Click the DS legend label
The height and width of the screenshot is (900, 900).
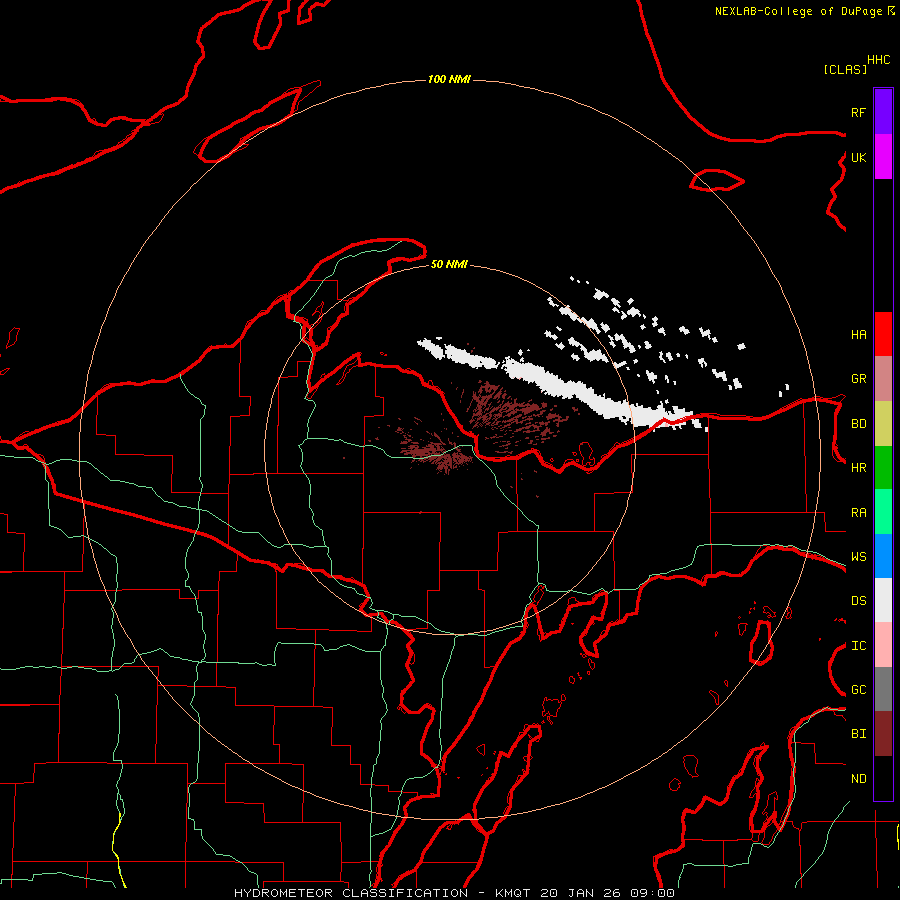[x=858, y=601]
